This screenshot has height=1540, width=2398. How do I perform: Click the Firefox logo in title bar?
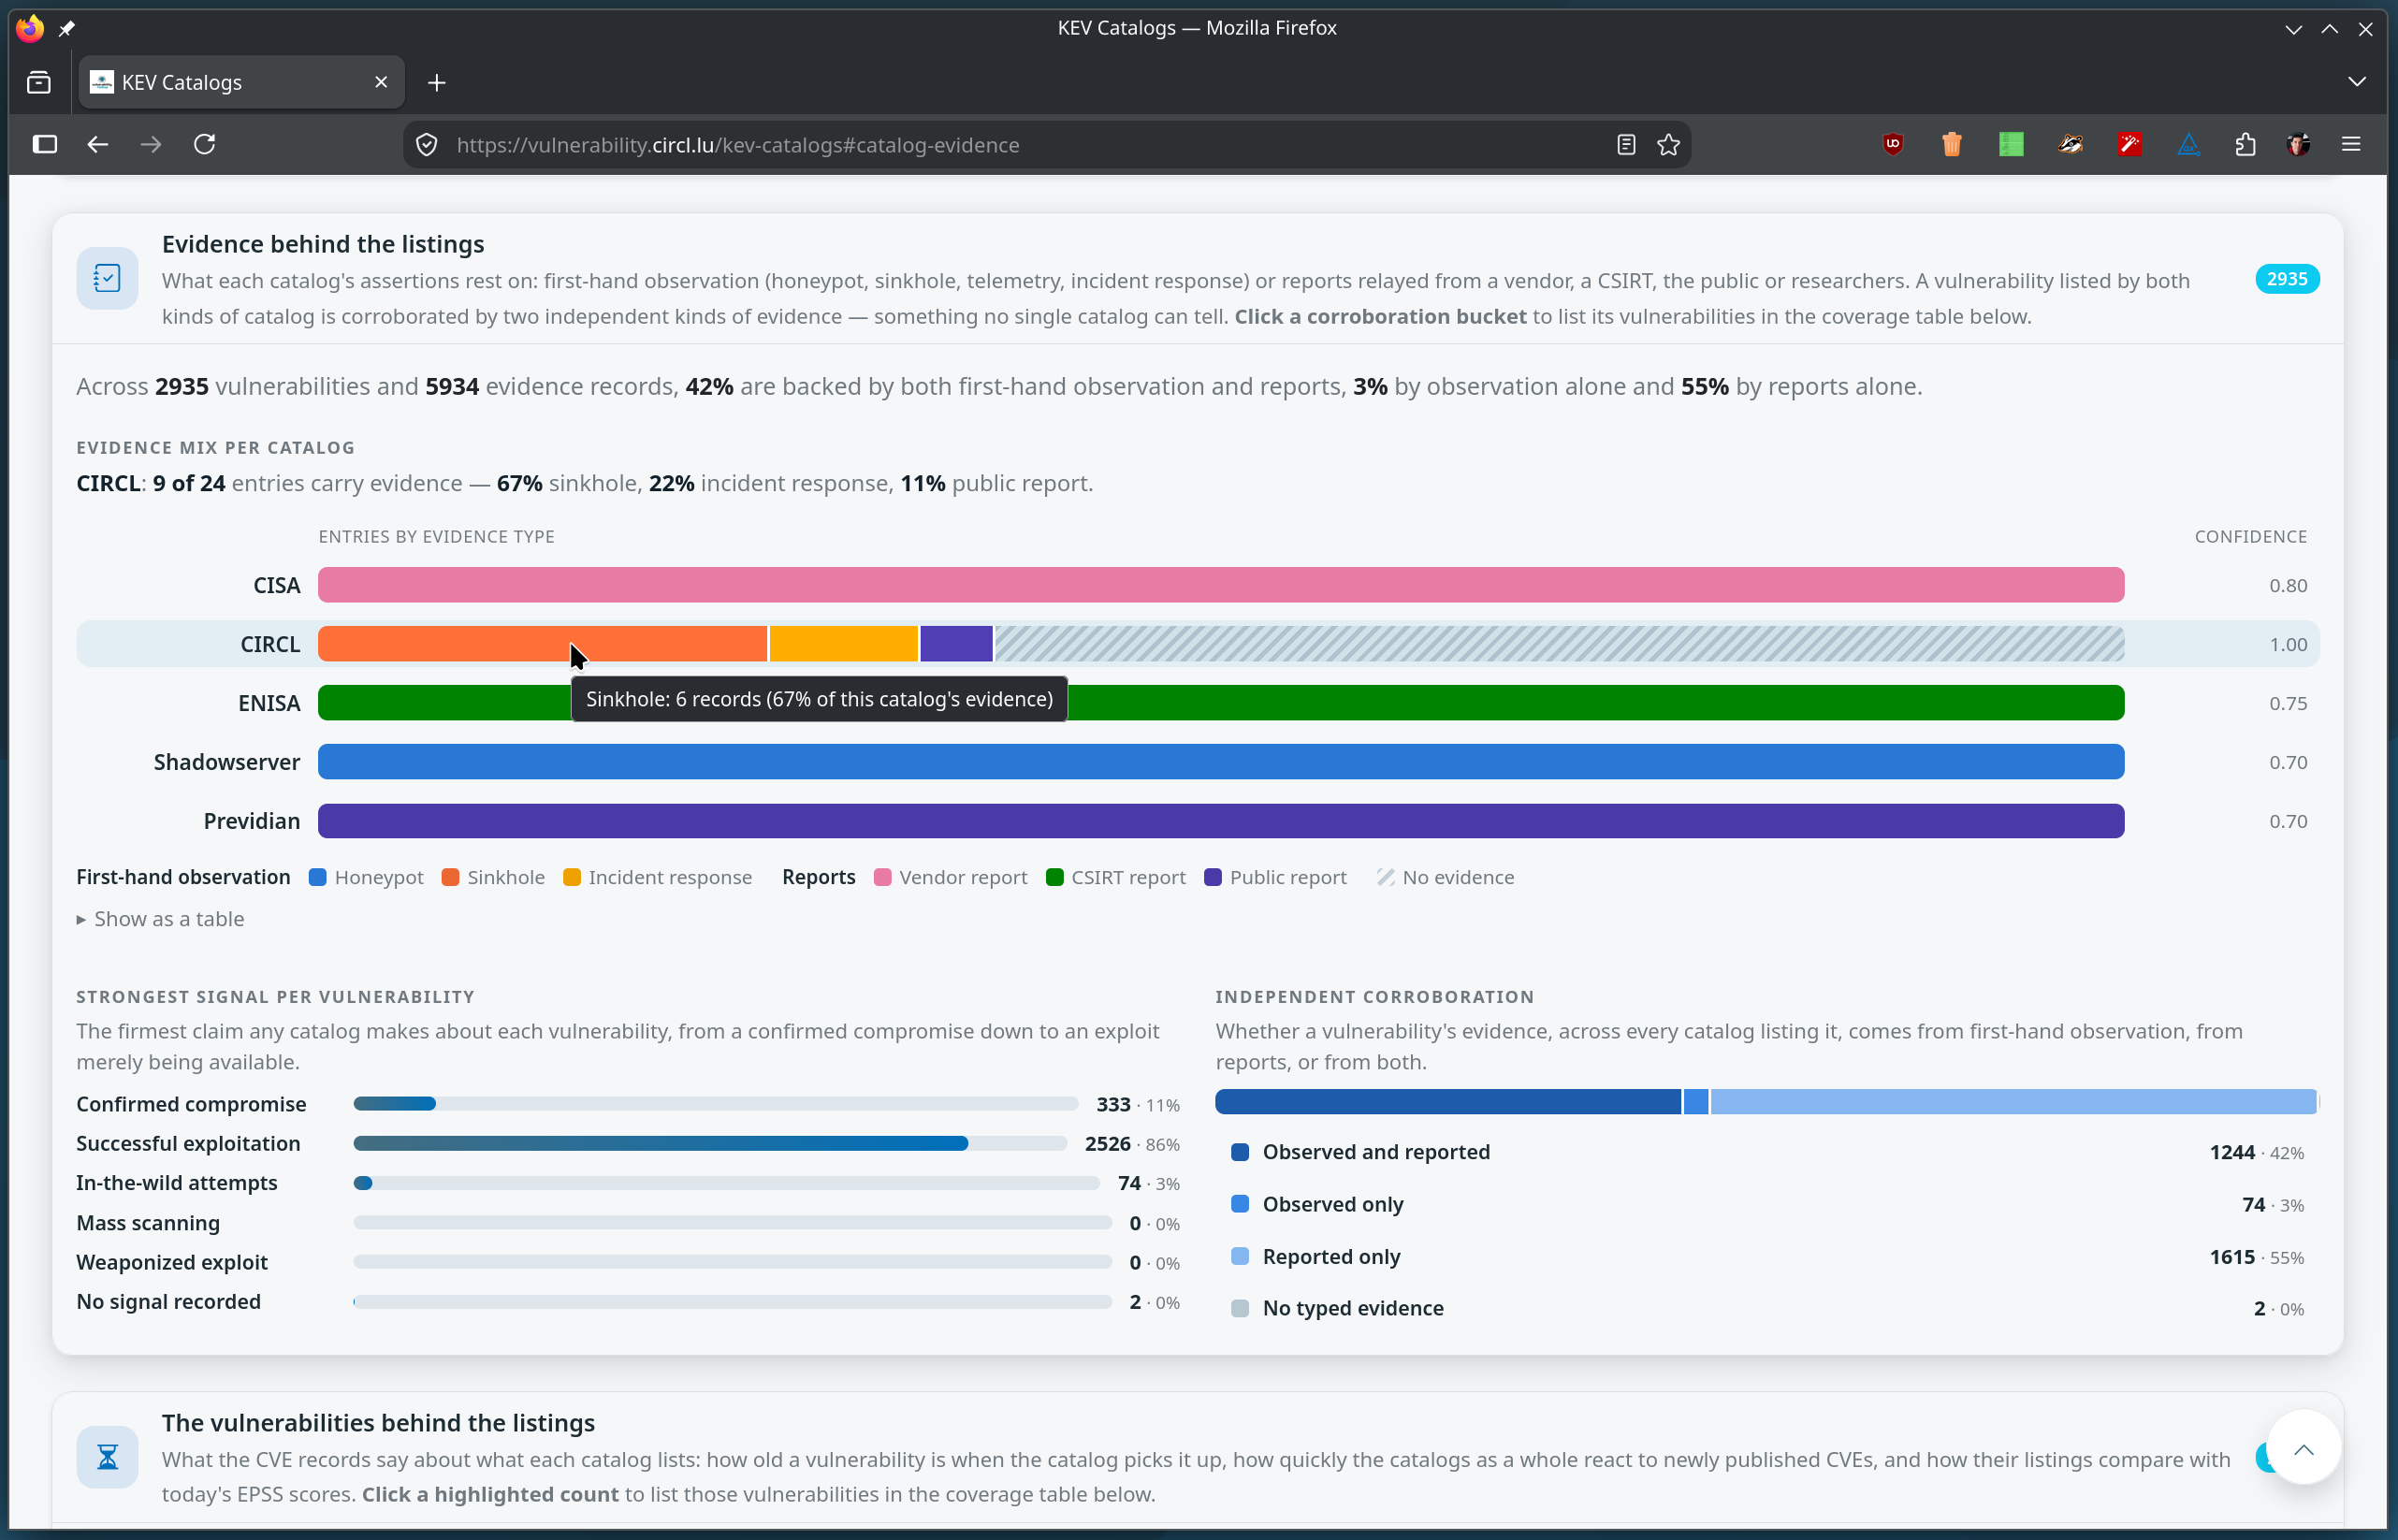pos(30,28)
